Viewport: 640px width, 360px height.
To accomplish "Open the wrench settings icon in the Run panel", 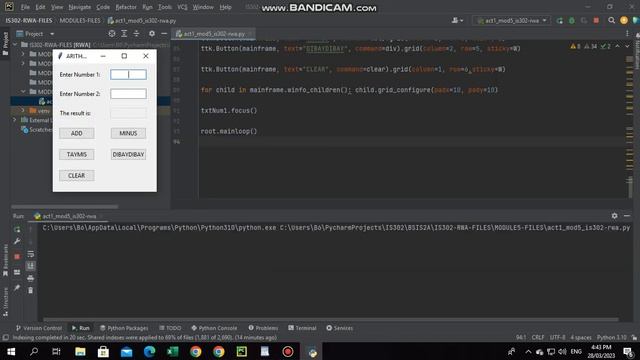I will pos(17,242).
